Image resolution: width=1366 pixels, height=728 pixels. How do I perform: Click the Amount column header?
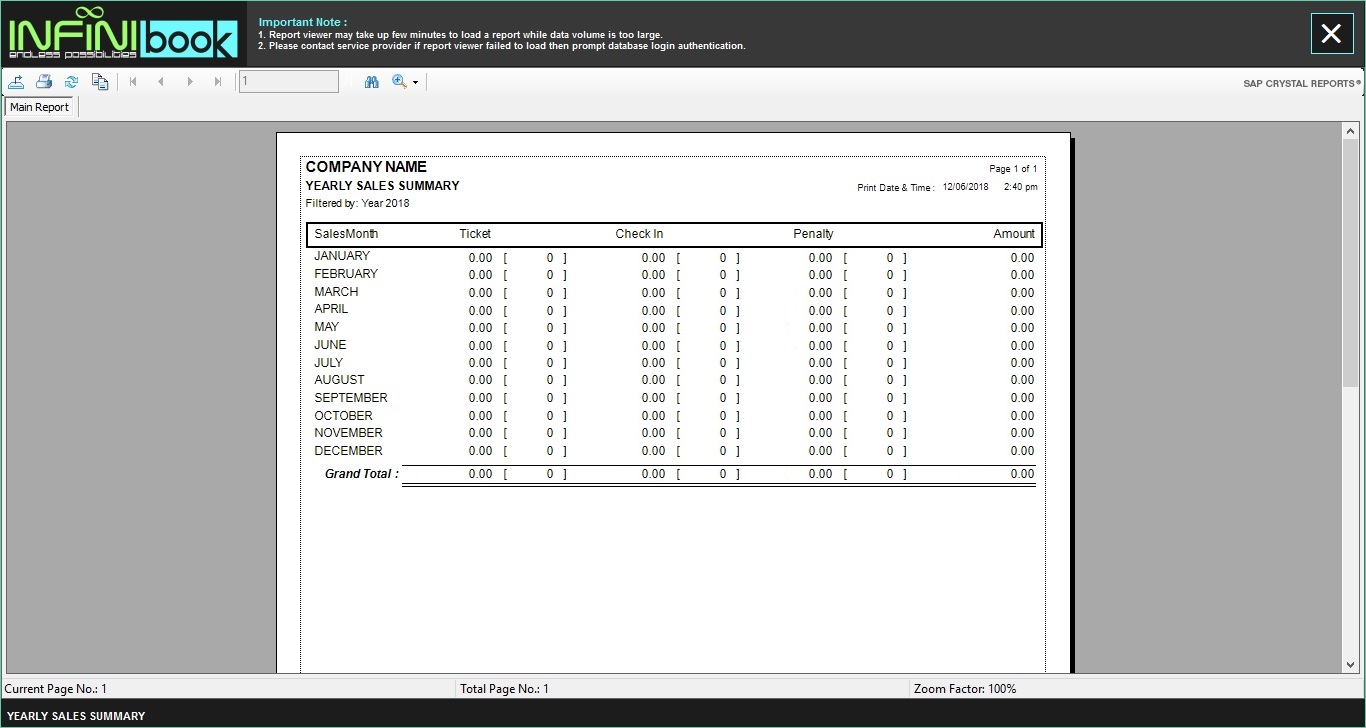coord(1014,234)
